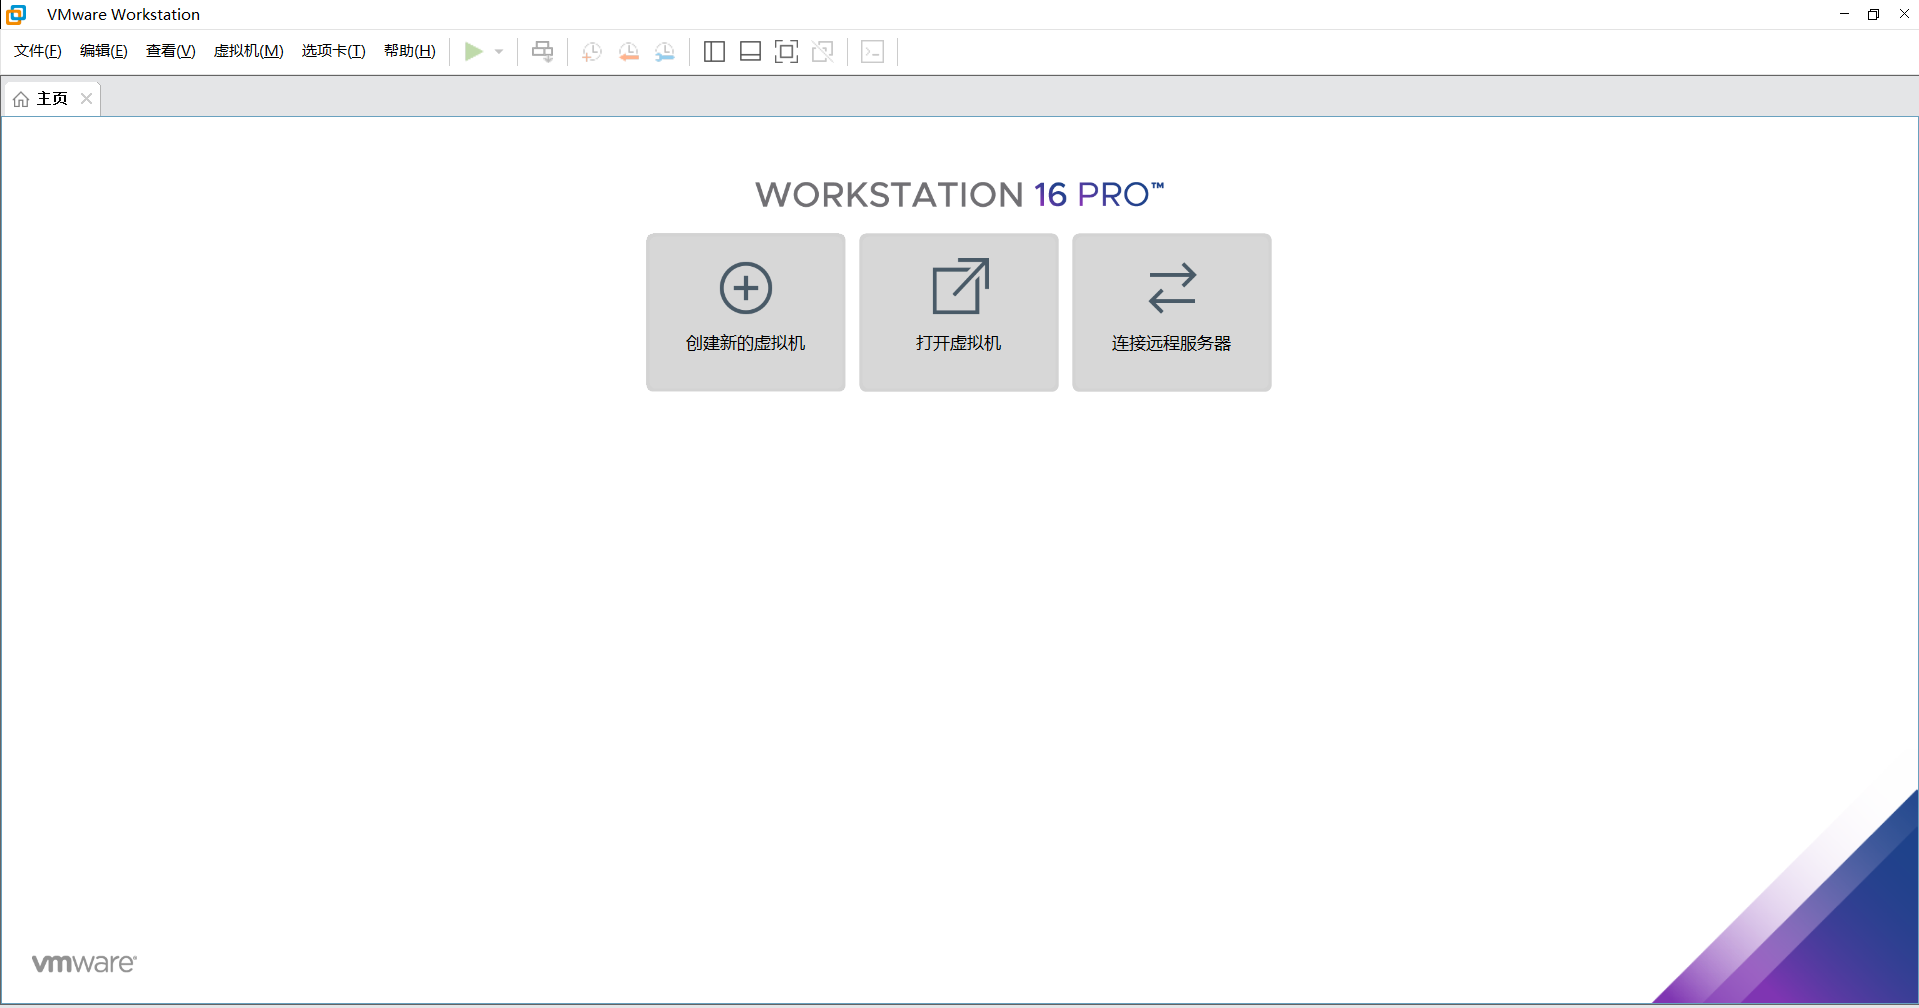Click the Unity mode toolbar icon
This screenshot has height=1008, width=1919.
coord(823,52)
